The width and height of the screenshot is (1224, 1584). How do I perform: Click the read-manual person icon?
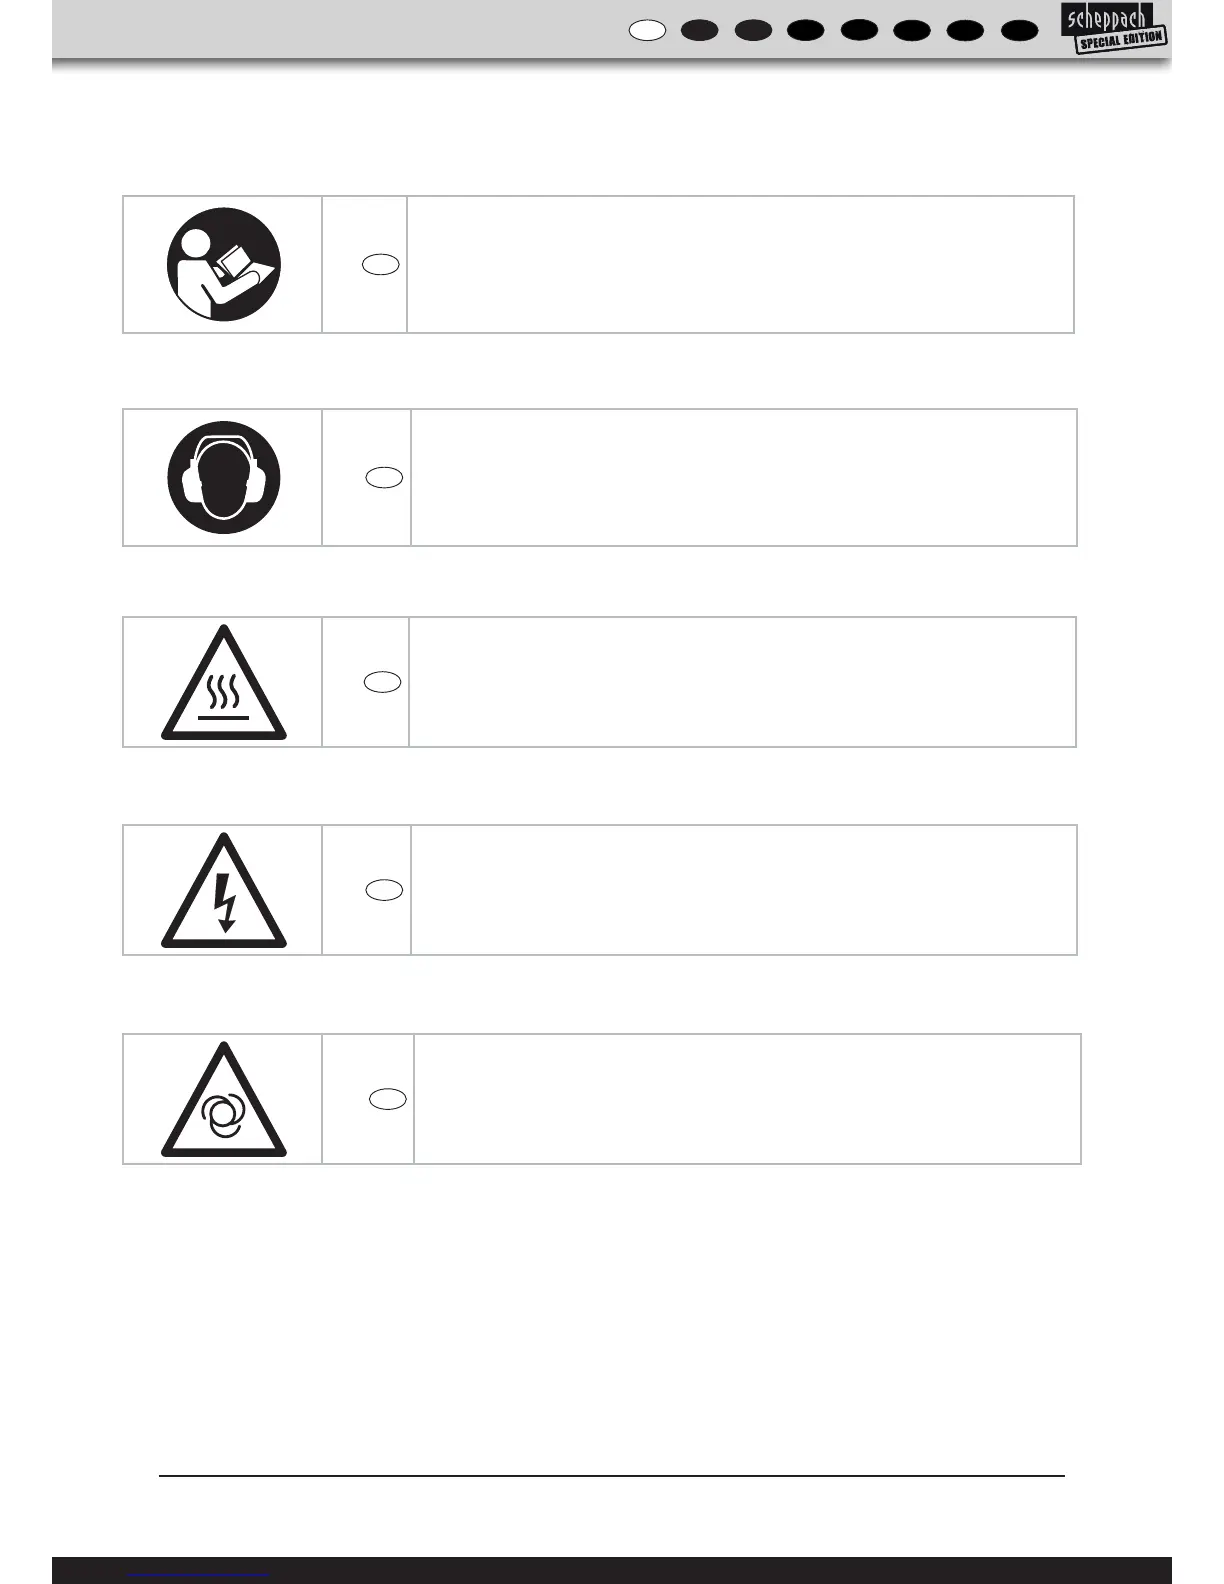[224, 264]
